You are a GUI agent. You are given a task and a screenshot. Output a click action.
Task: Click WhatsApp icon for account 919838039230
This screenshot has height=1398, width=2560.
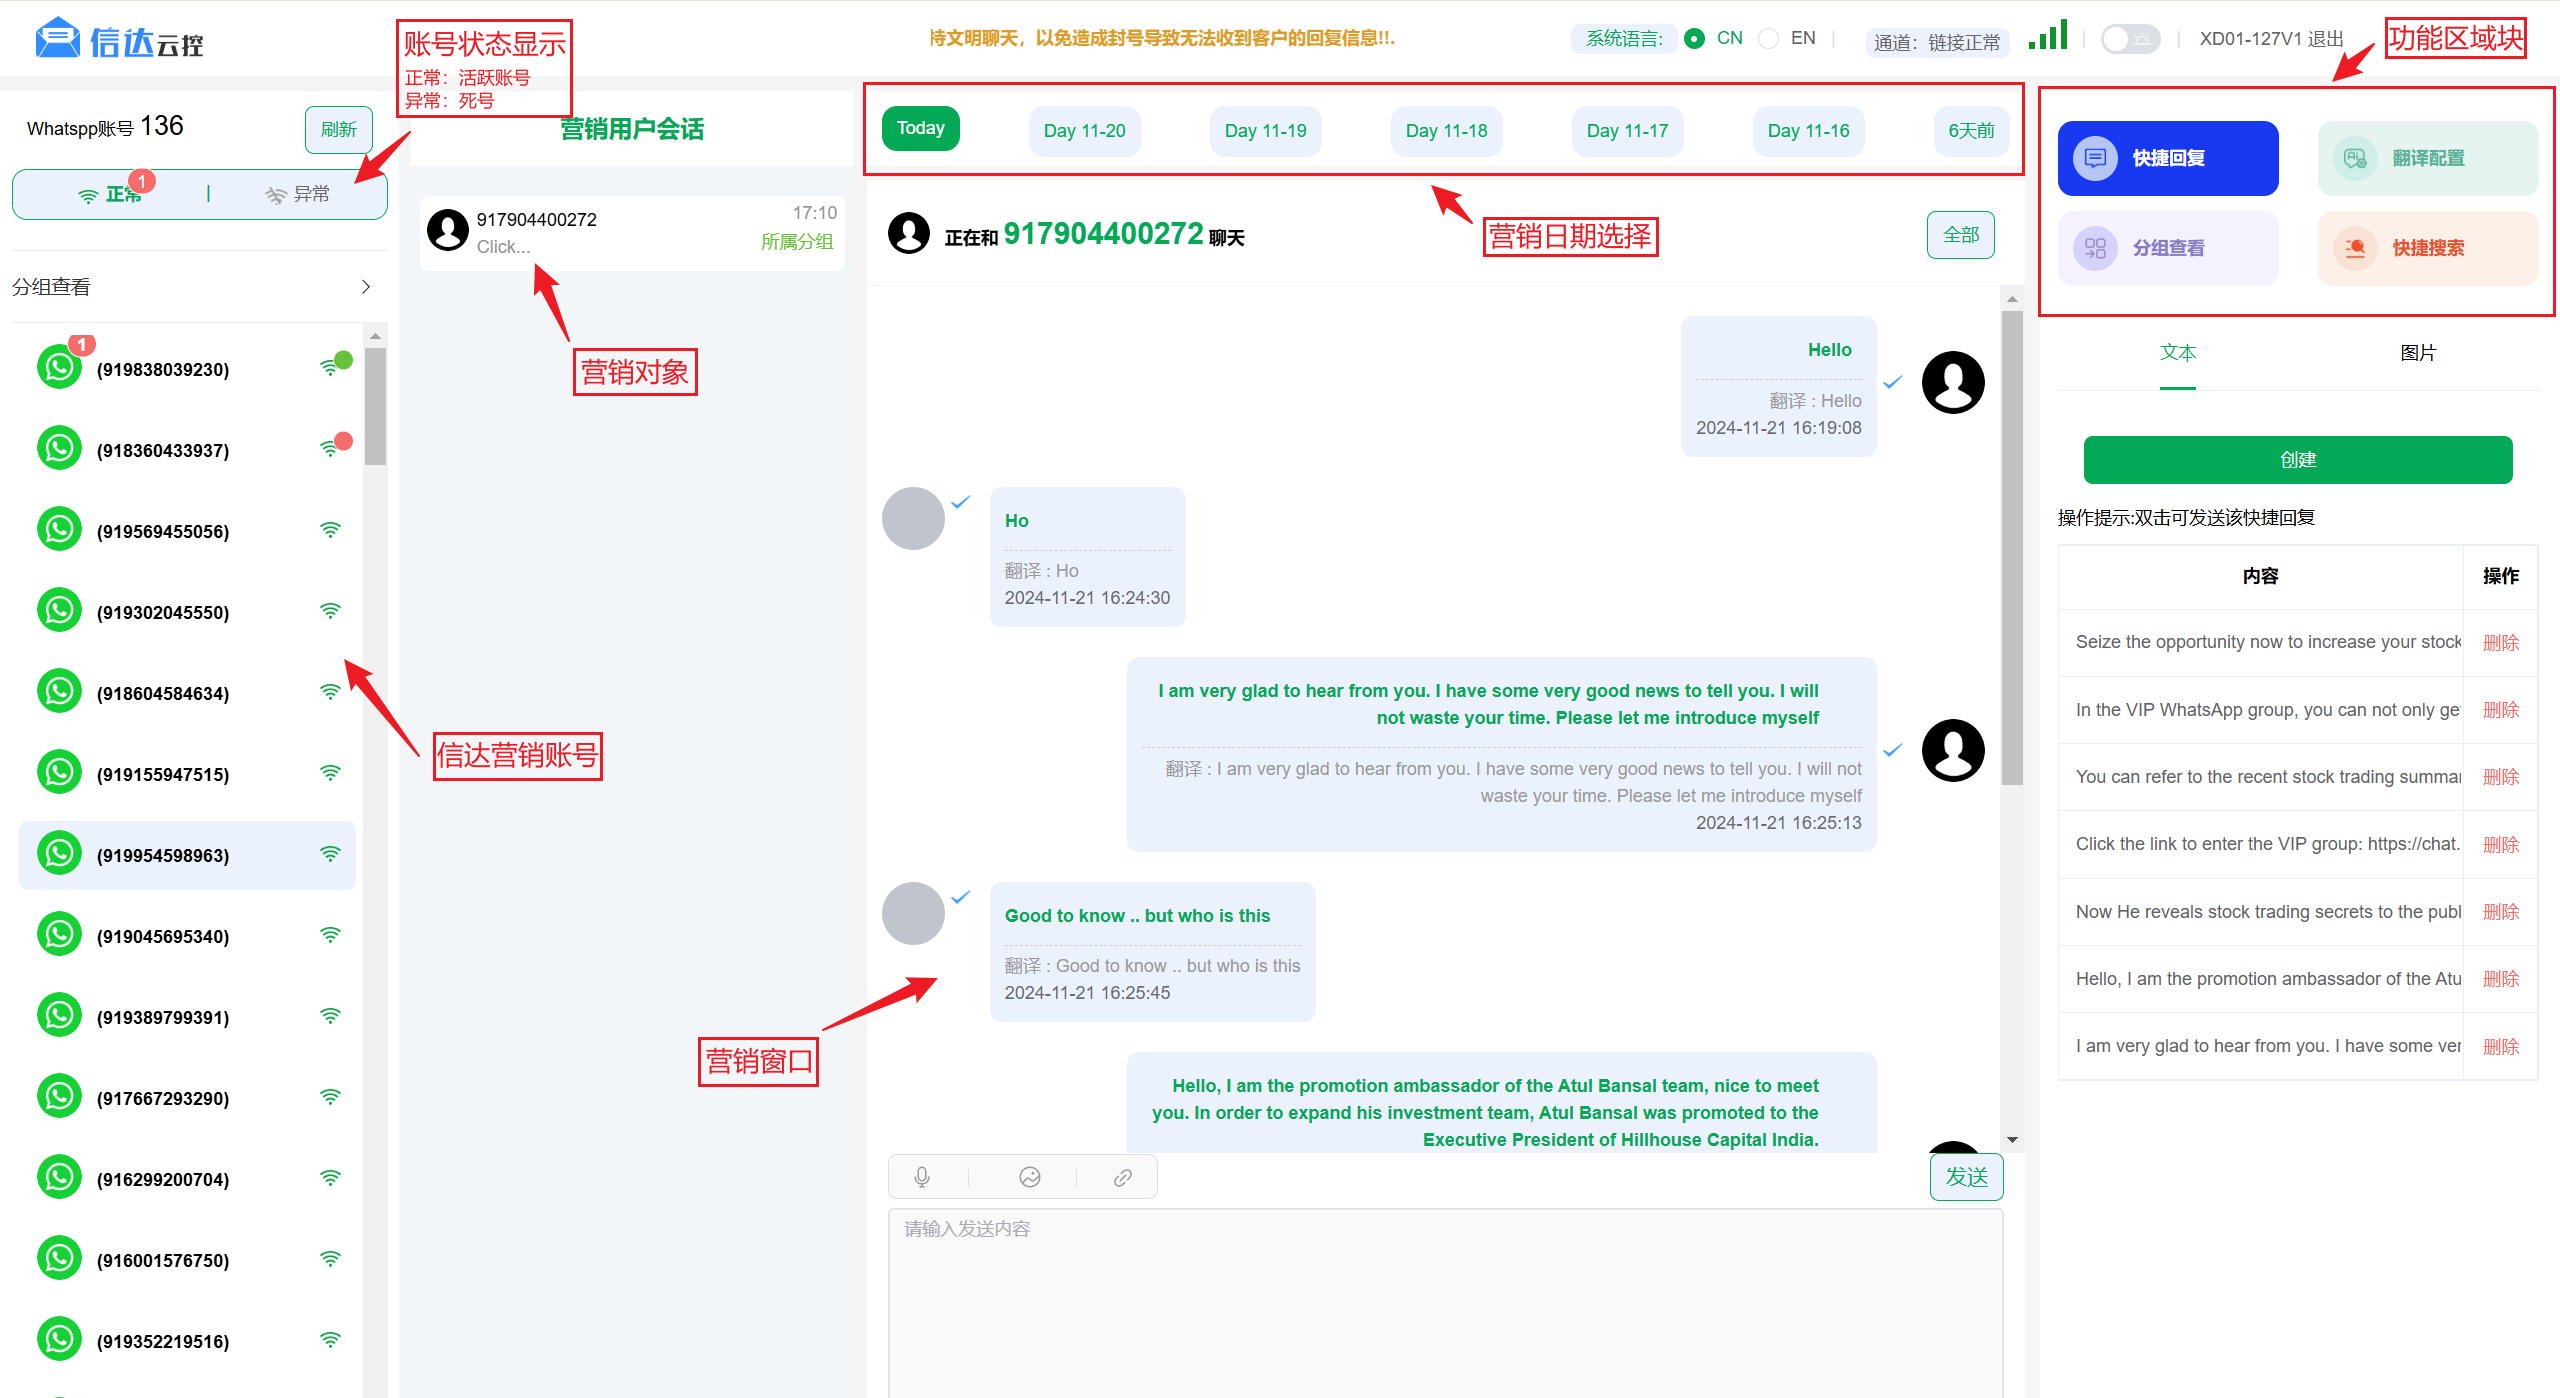point(59,367)
